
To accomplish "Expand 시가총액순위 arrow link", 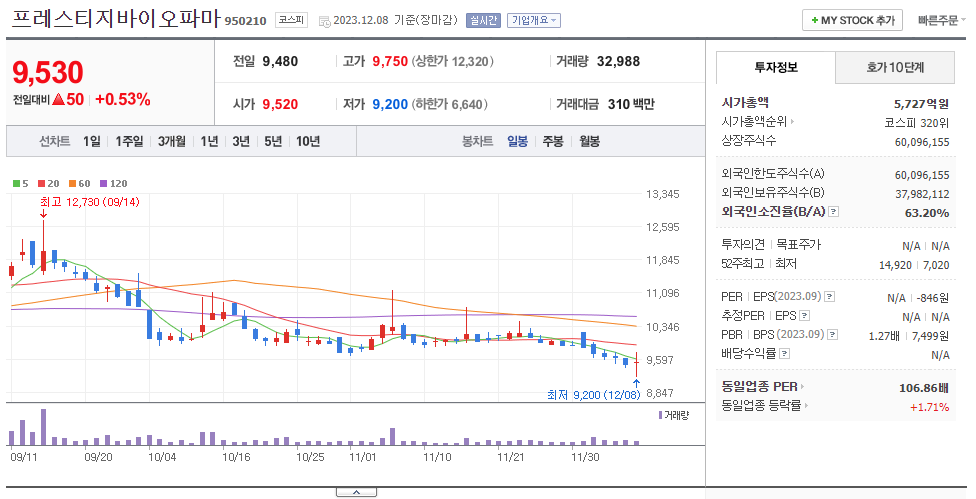I will (x=758, y=122).
